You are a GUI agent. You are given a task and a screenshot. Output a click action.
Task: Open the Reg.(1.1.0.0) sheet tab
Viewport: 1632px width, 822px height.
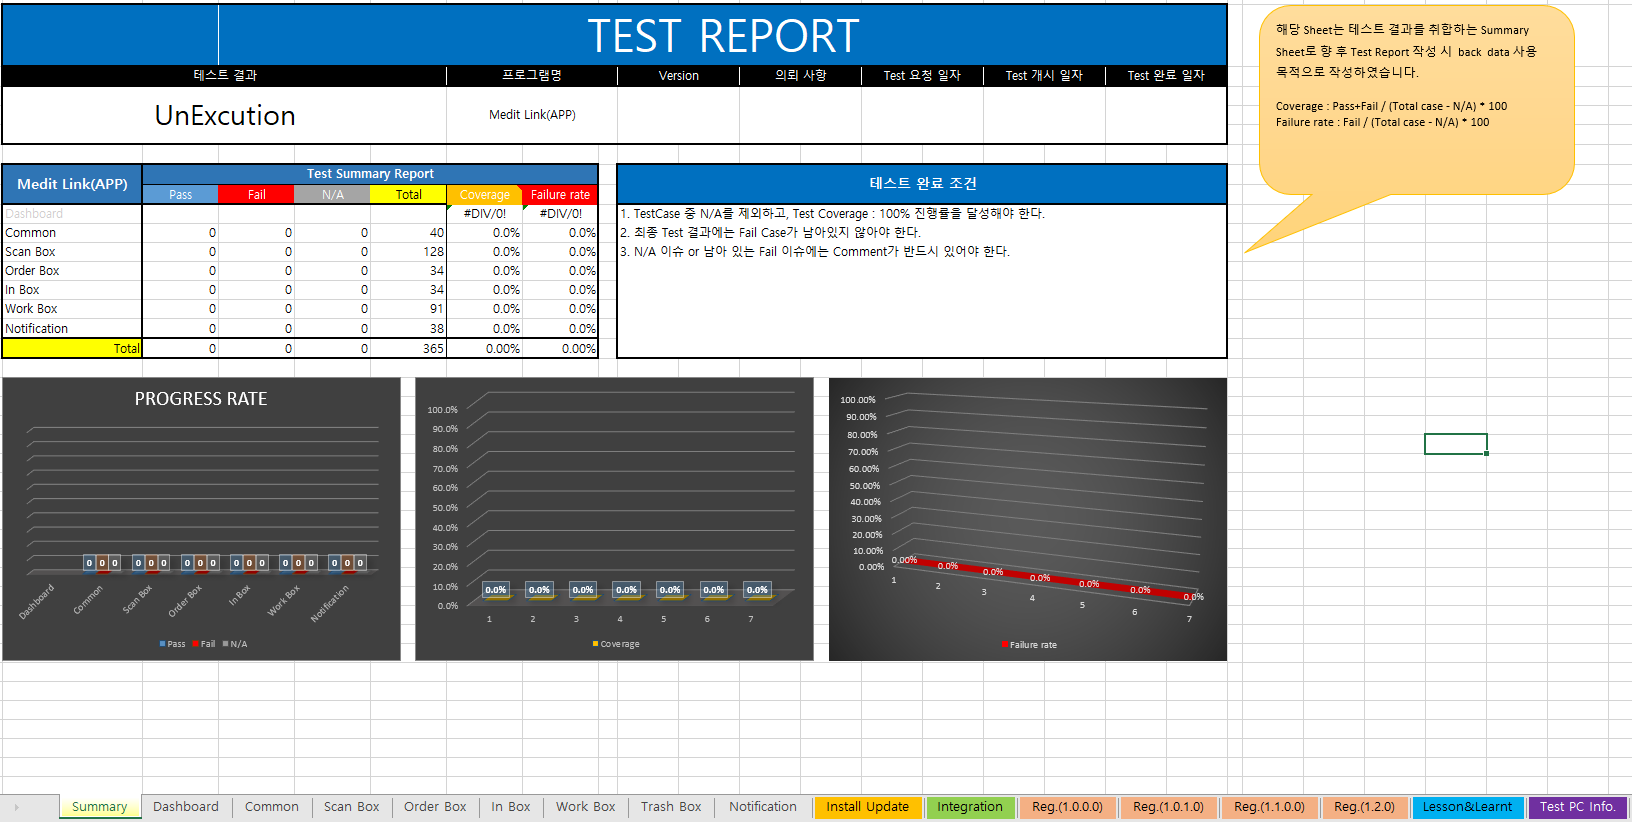[x=1269, y=807]
